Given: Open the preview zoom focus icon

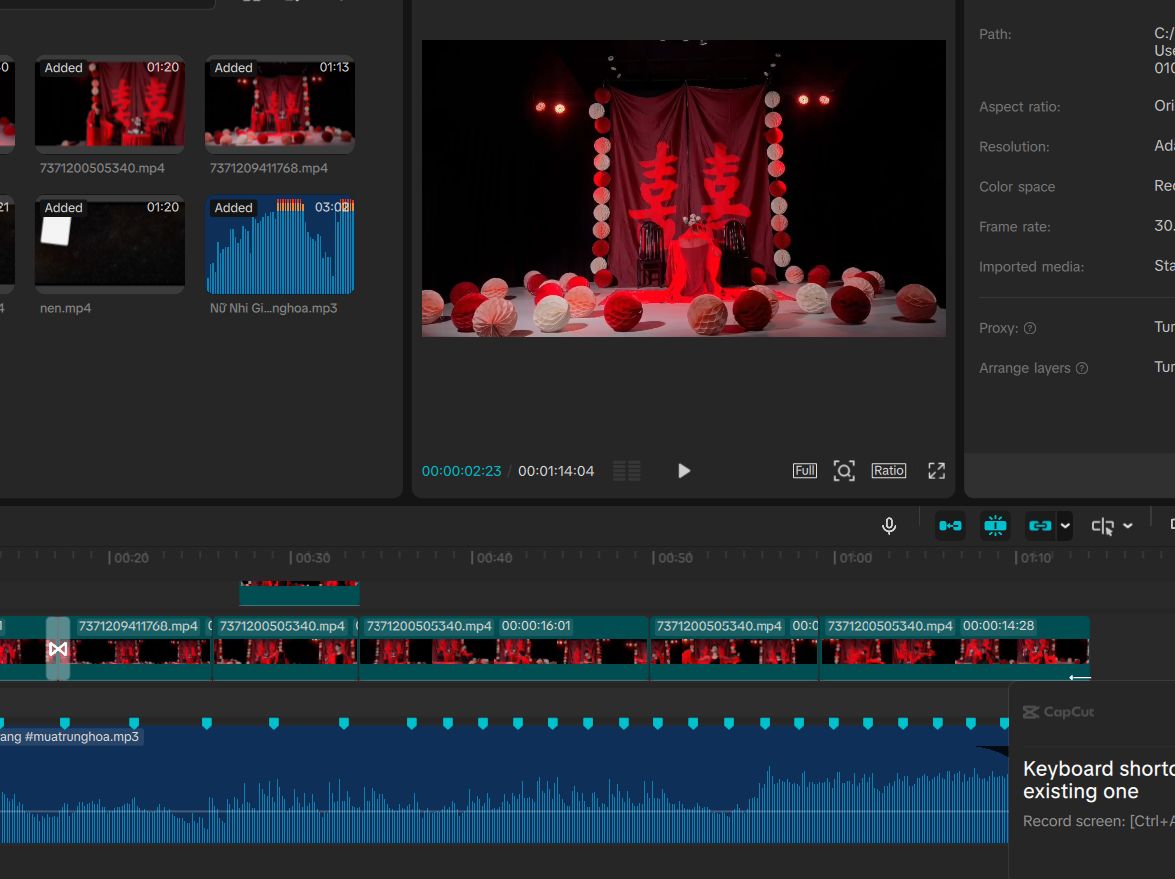Looking at the screenshot, I should [844, 471].
